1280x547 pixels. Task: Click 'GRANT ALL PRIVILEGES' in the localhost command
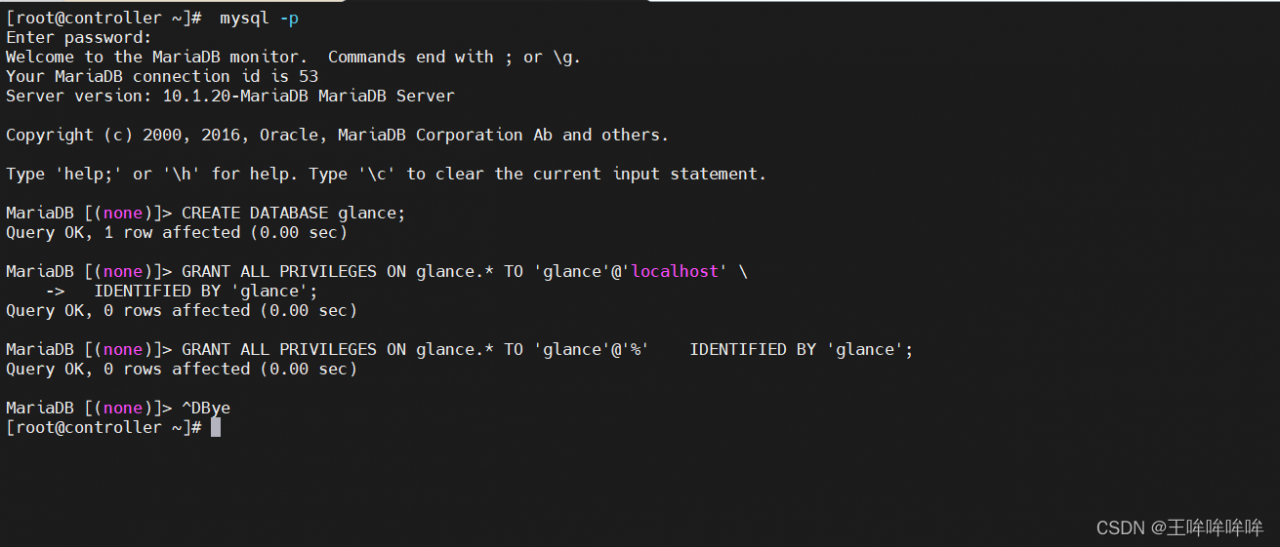pyautogui.click(x=279, y=272)
